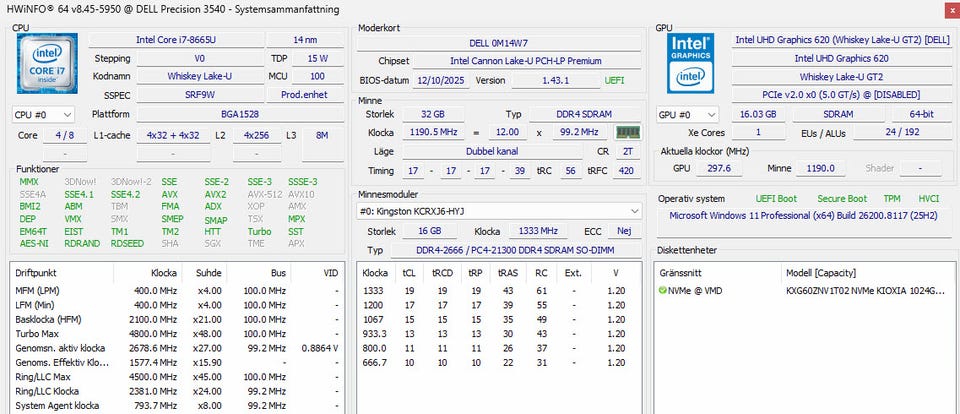Click the Modell [Capacity] column header
Screen dimensions: 960x414
(818, 272)
